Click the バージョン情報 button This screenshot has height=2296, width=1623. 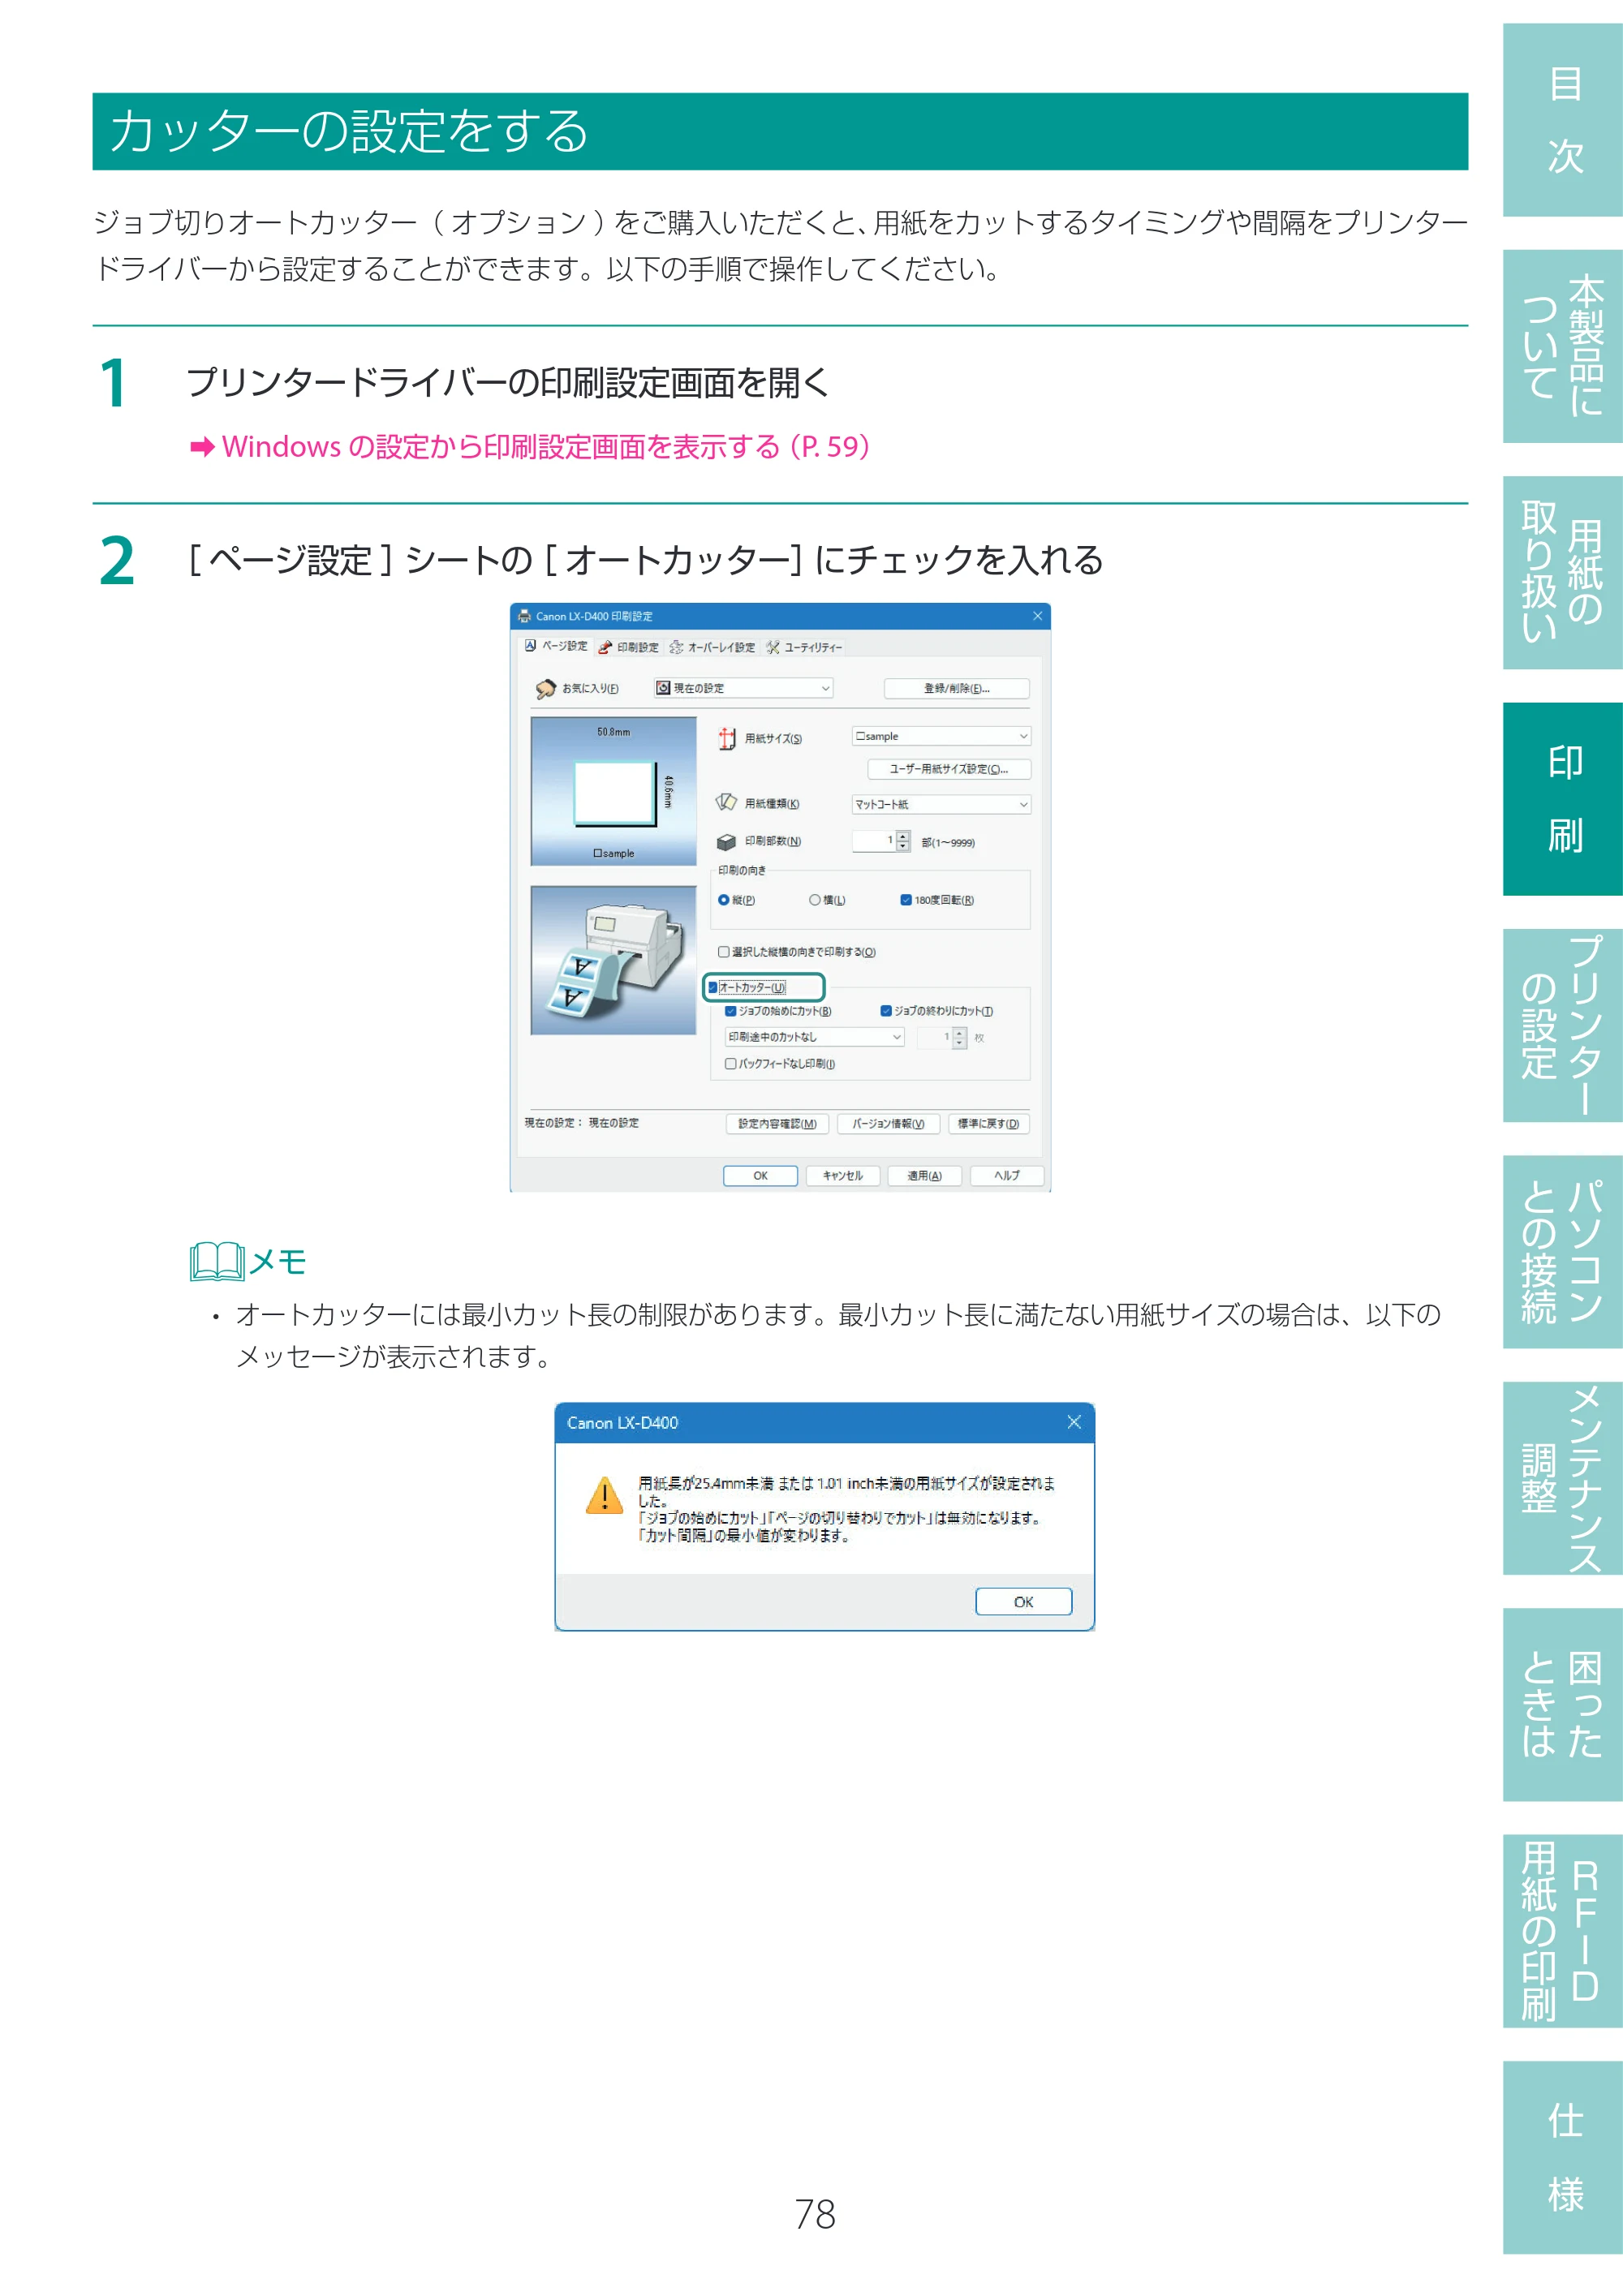coord(888,1124)
